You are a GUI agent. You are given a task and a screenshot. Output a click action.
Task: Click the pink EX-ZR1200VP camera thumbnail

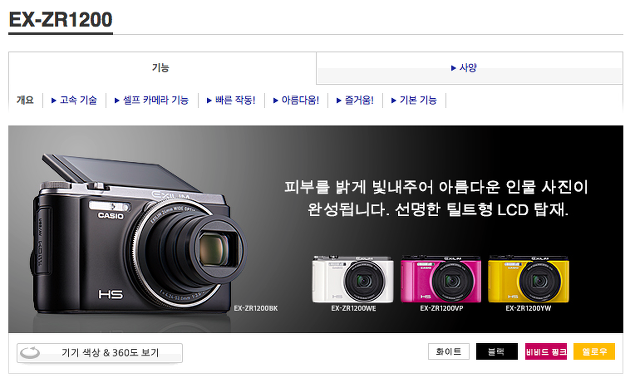pyautogui.click(x=441, y=279)
